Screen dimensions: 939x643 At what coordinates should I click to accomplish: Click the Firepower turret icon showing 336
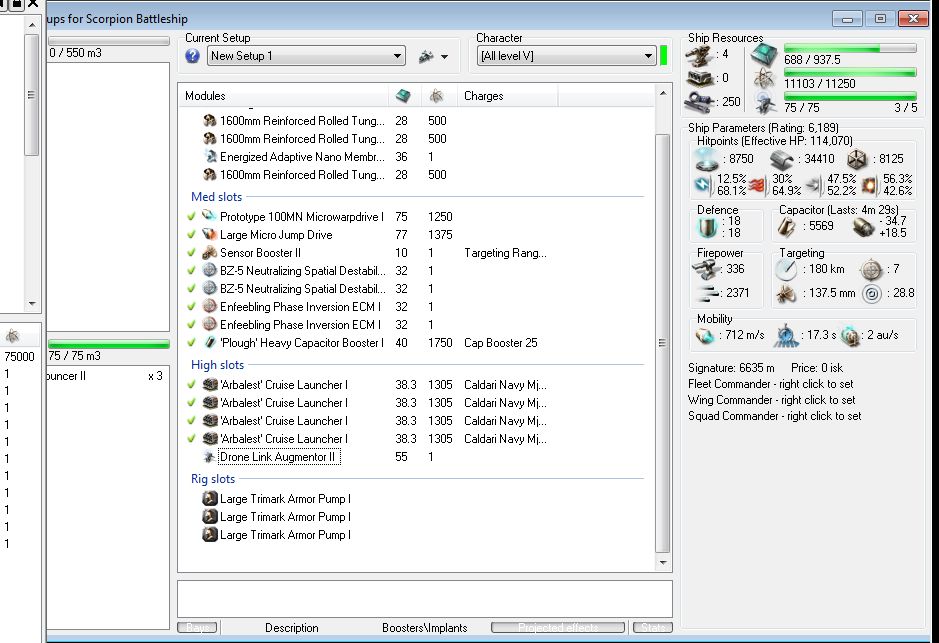tap(705, 269)
